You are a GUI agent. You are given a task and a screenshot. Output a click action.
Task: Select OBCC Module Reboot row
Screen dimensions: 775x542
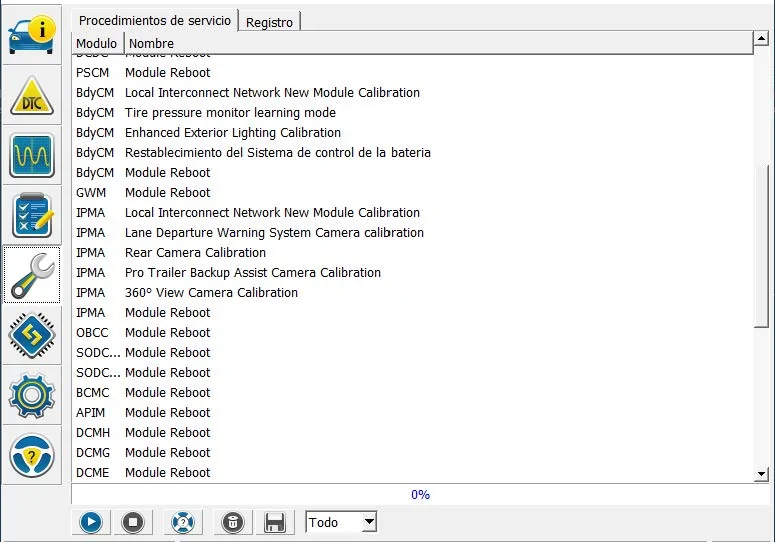tap(413, 333)
